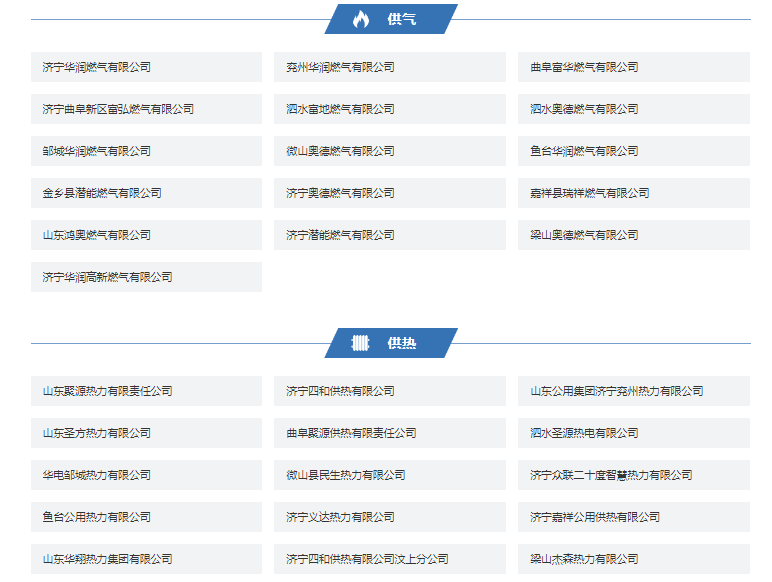Open 曲阜富华燃气有限公司 link

tap(634, 67)
